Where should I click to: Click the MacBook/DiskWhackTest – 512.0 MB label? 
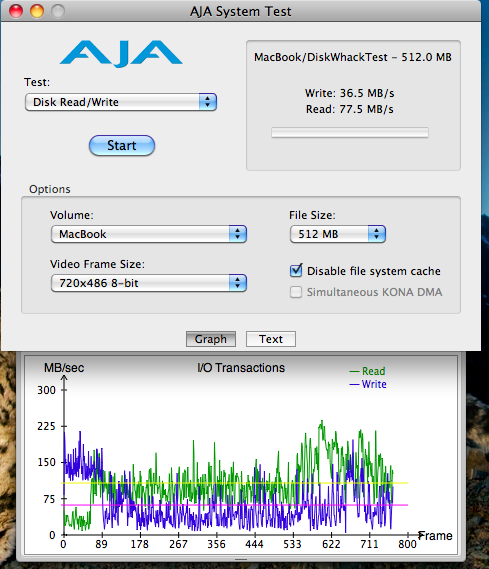pyautogui.click(x=353, y=57)
